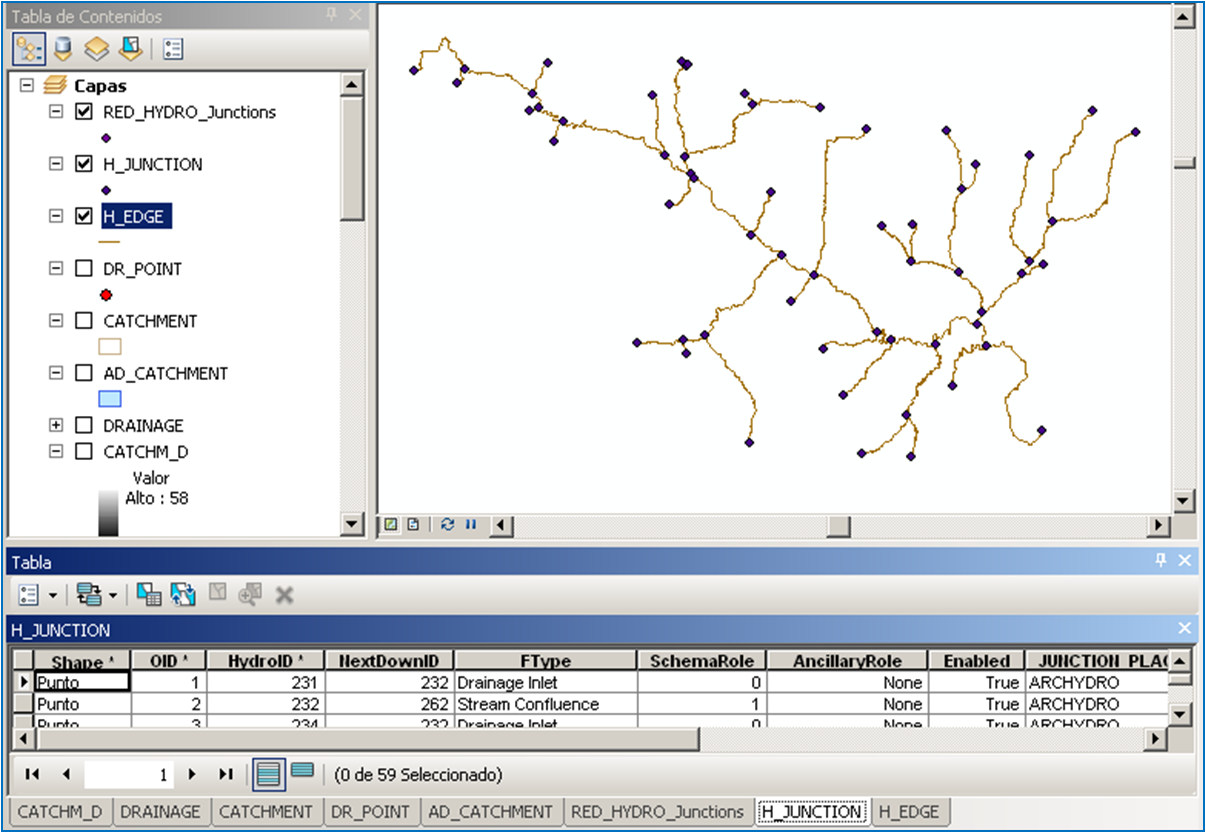1206x833 pixels.
Task: Open Table of Contents Options icon
Action: [173, 48]
